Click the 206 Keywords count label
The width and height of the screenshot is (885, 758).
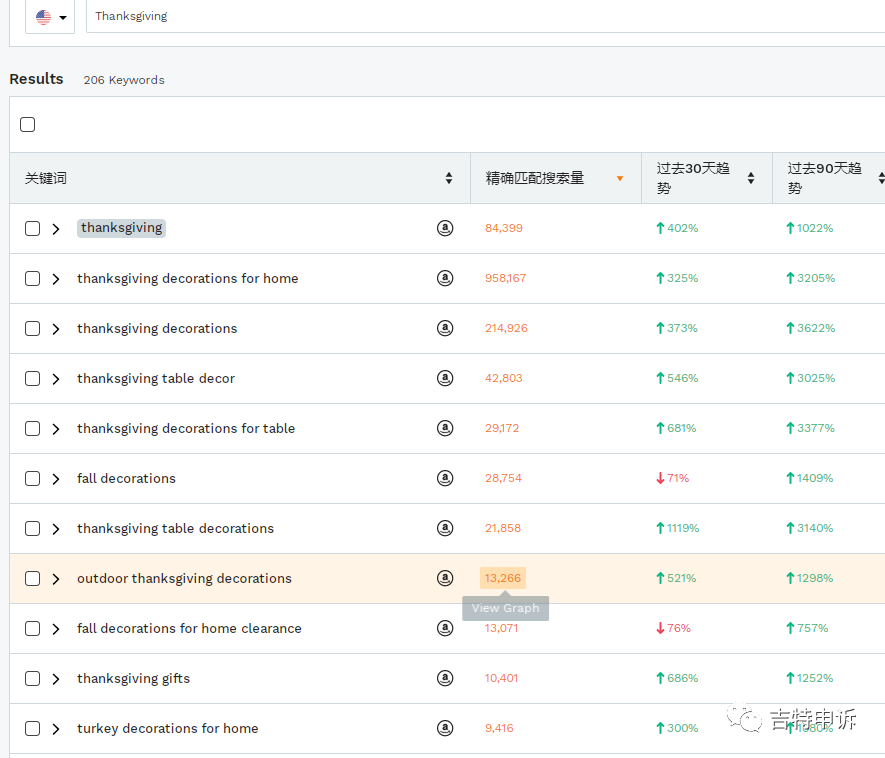[x=124, y=80]
